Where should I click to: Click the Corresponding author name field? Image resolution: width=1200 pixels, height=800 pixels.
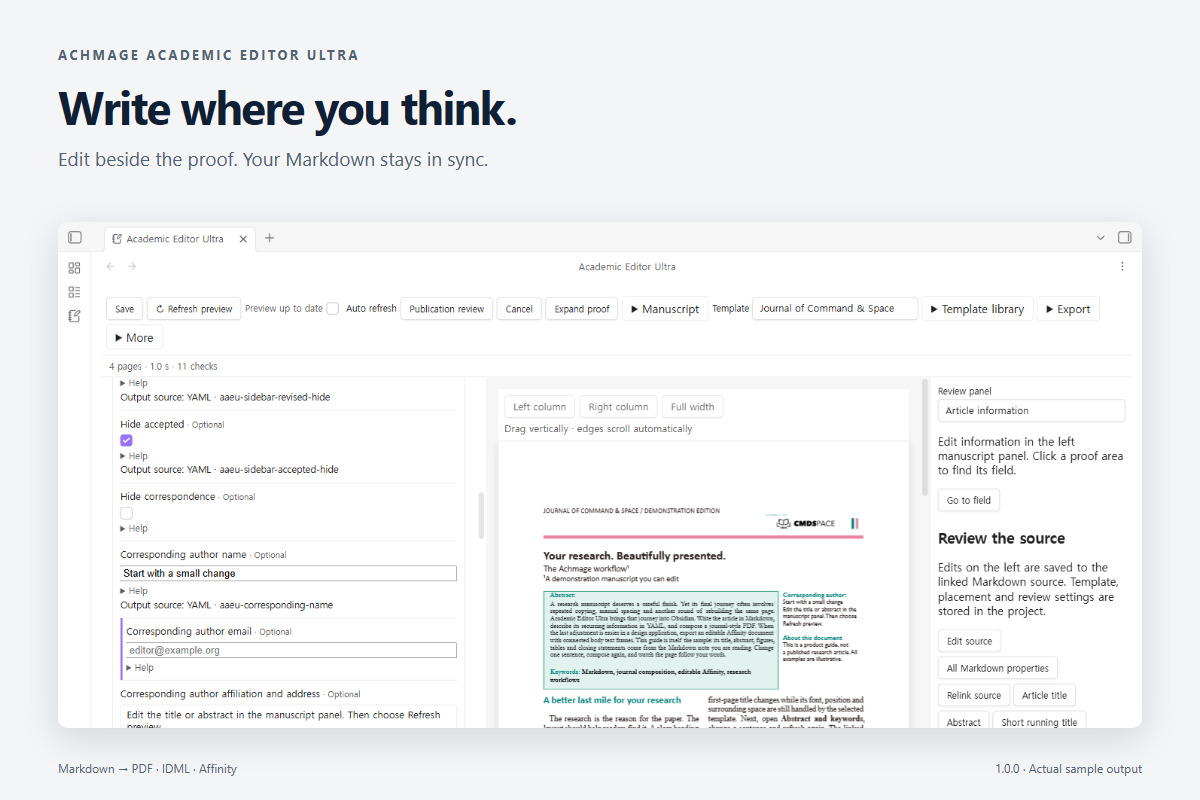(288, 574)
